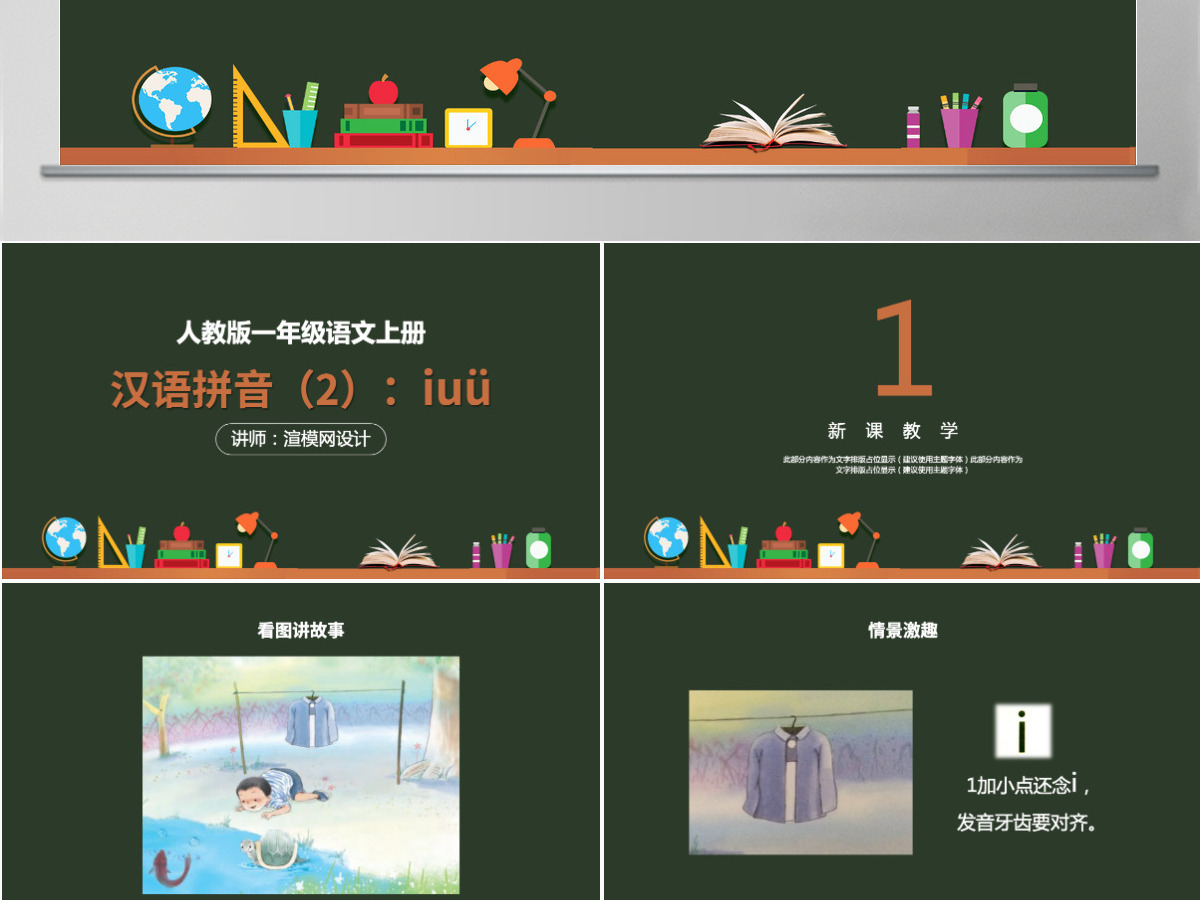This screenshot has width=1200, height=900.
Task: Click the large orange number 1
Action: click(903, 349)
